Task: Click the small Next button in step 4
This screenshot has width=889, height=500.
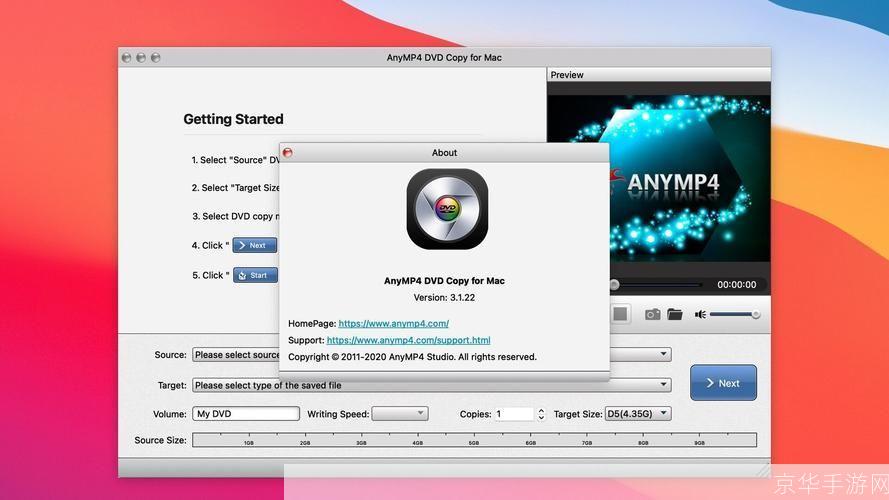Action: 255,245
